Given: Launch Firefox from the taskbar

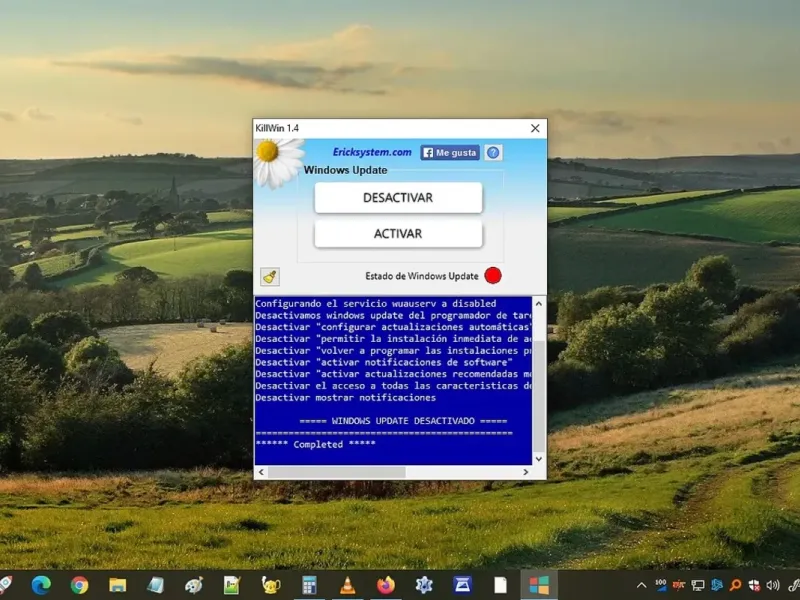Looking at the screenshot, I should (x=386, y=585).
